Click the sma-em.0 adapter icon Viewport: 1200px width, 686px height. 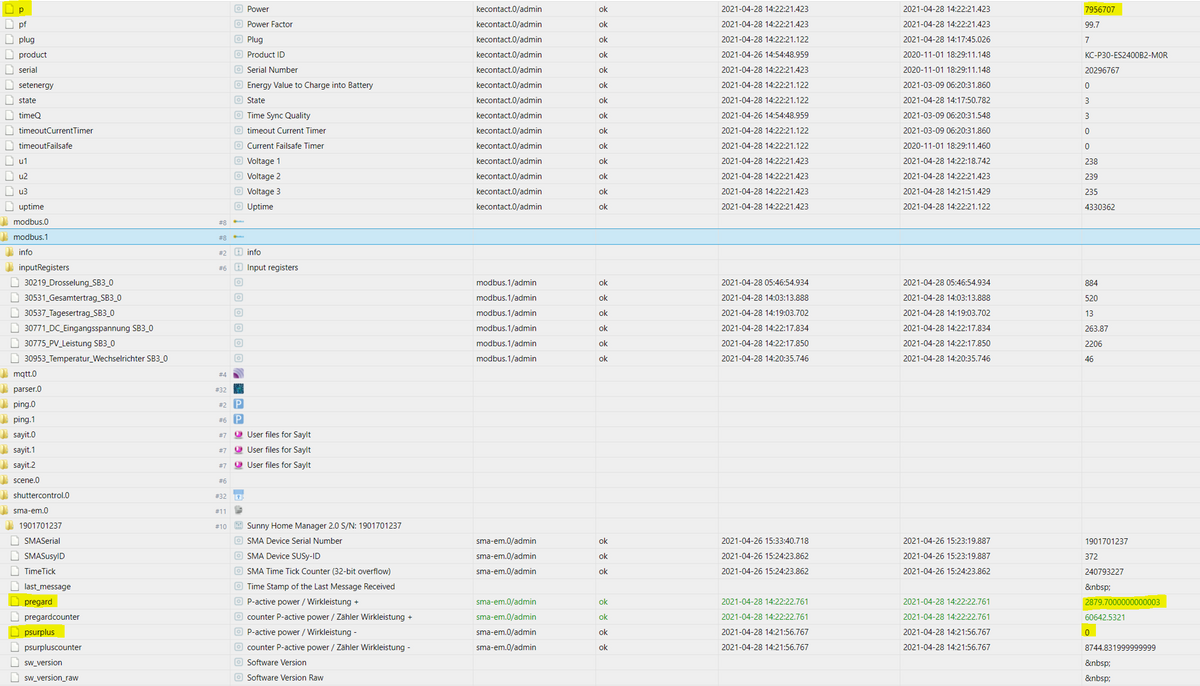[x=238, y=510]
